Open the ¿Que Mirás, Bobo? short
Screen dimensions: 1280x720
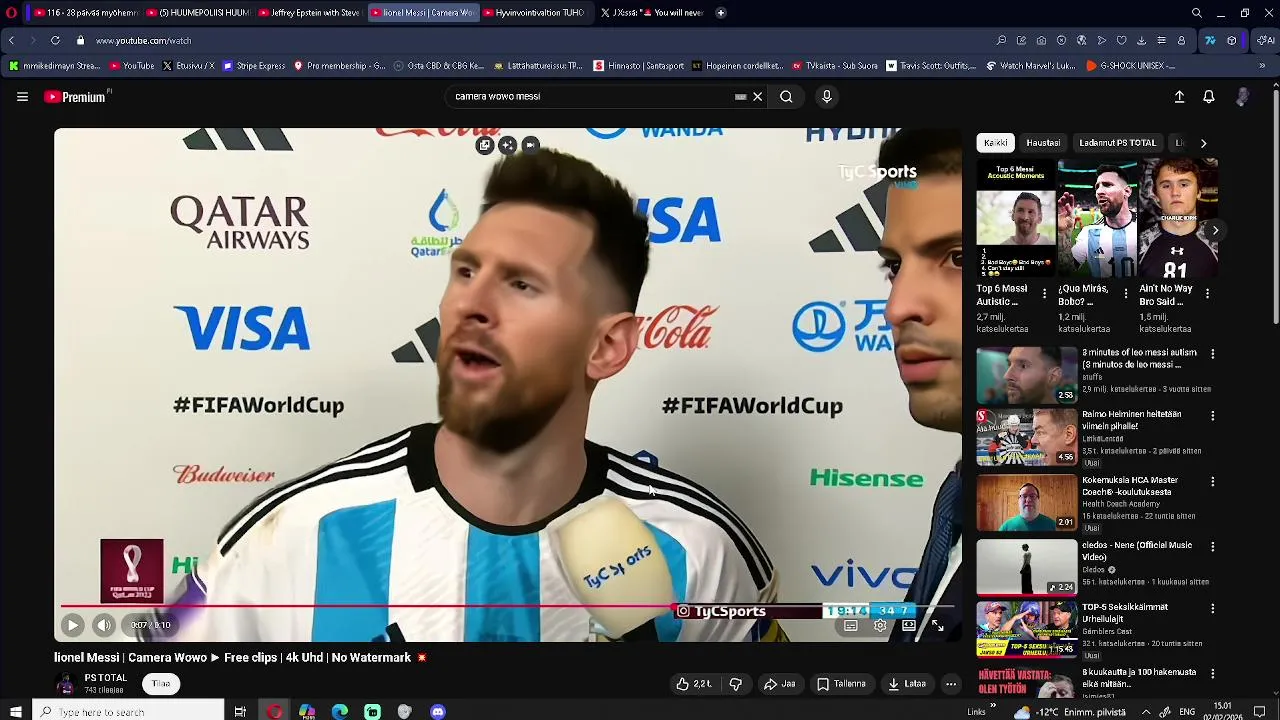point(1097,218)
